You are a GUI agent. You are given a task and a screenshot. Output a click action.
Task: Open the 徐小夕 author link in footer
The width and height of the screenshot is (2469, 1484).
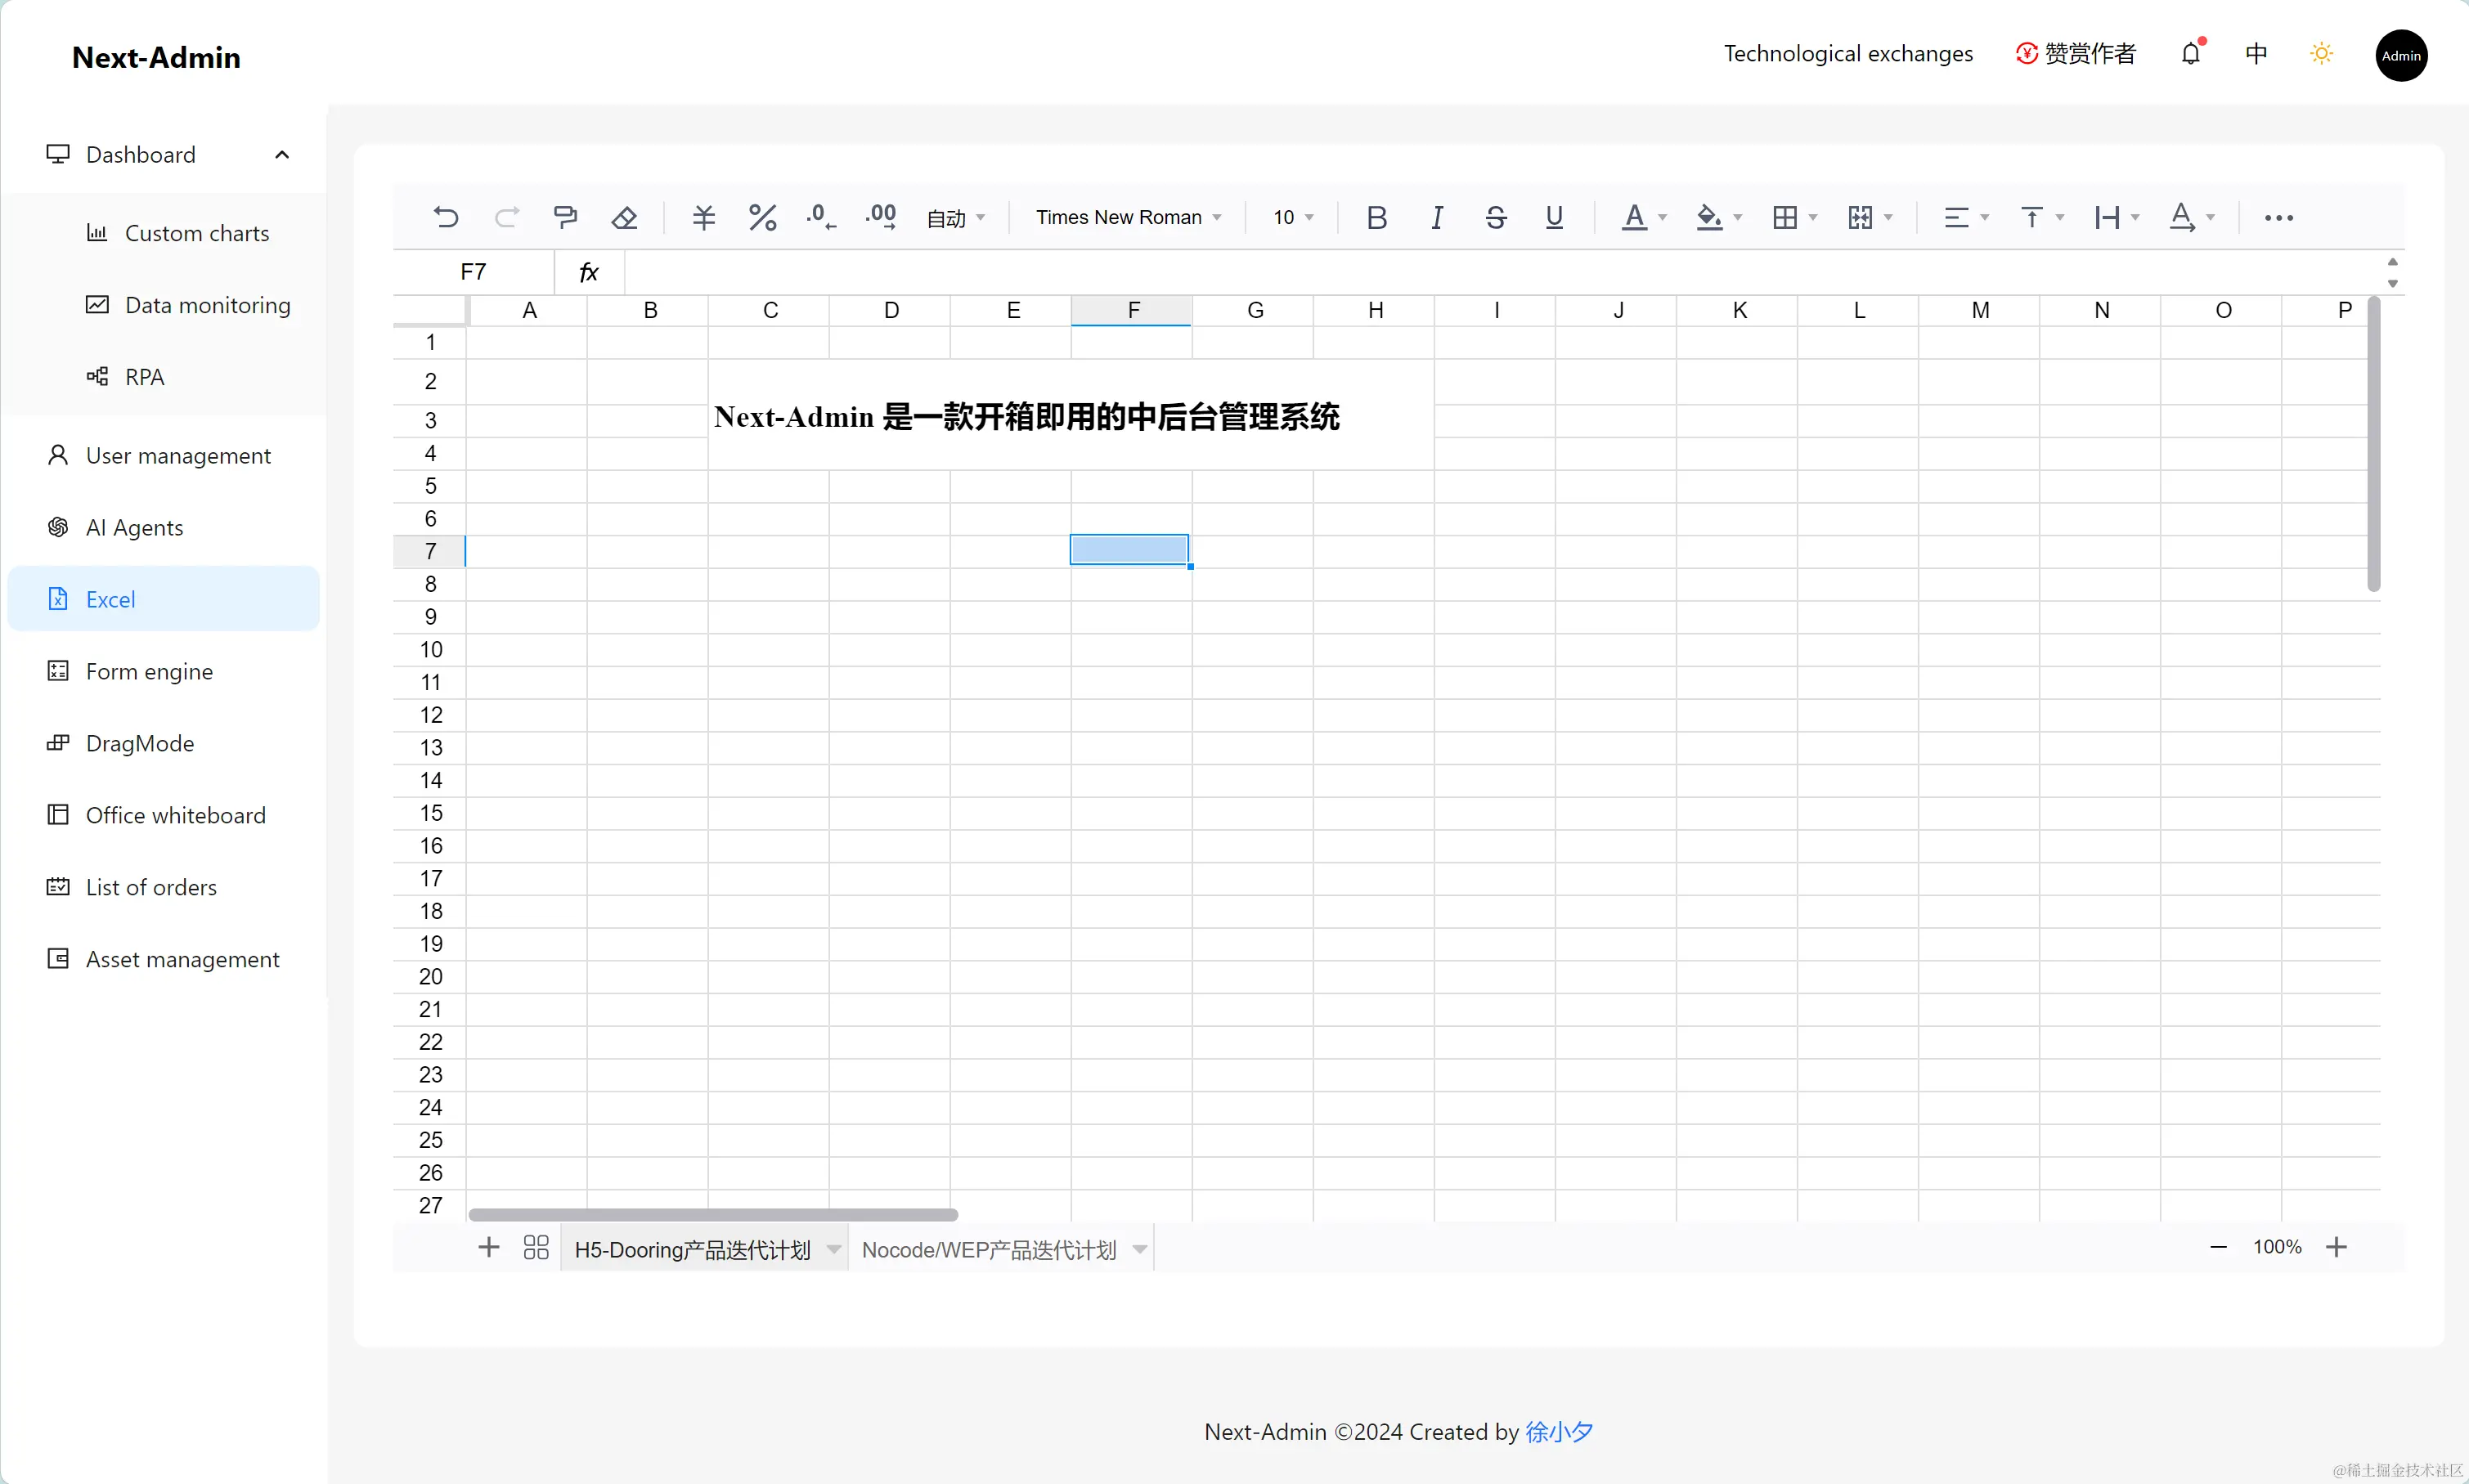(x=1558, y=1432)
